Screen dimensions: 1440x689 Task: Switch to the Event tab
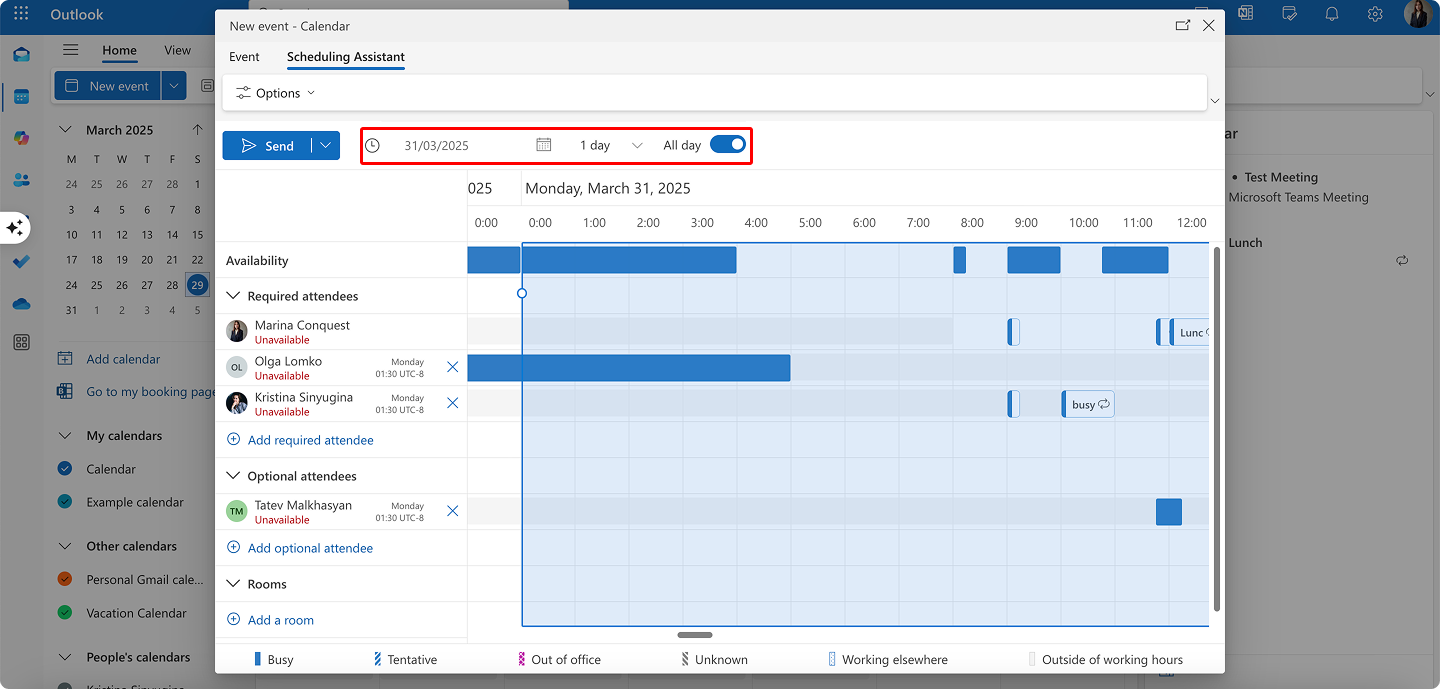point(244,57)
